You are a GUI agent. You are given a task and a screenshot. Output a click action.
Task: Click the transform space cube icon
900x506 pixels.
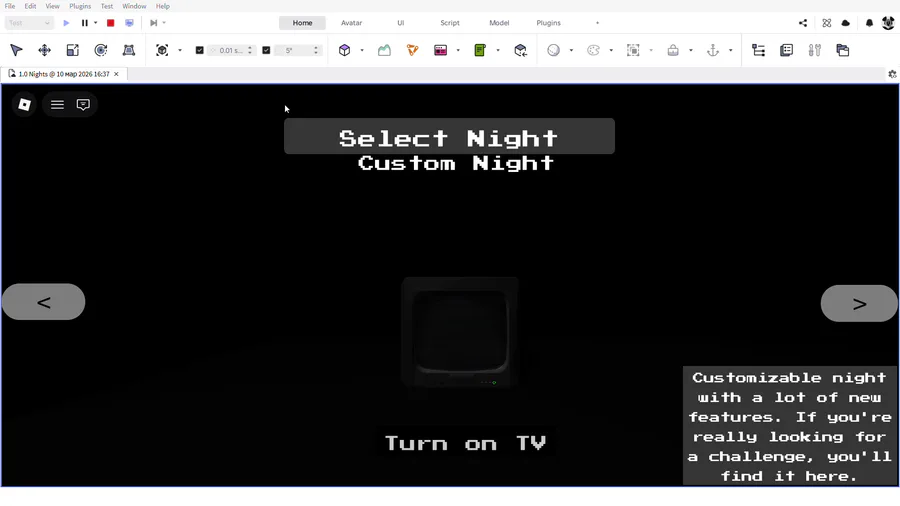pos(162,50)
